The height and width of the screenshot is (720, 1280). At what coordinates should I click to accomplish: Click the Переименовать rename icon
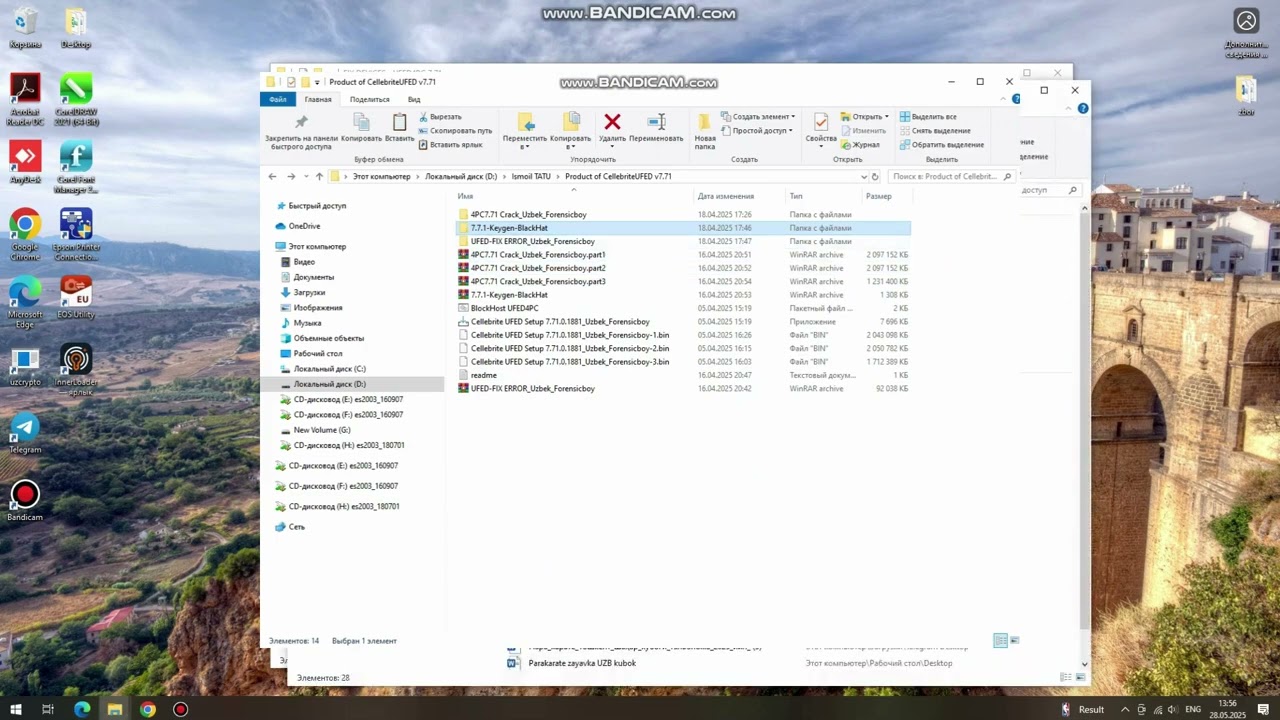[x=656, y=122]
